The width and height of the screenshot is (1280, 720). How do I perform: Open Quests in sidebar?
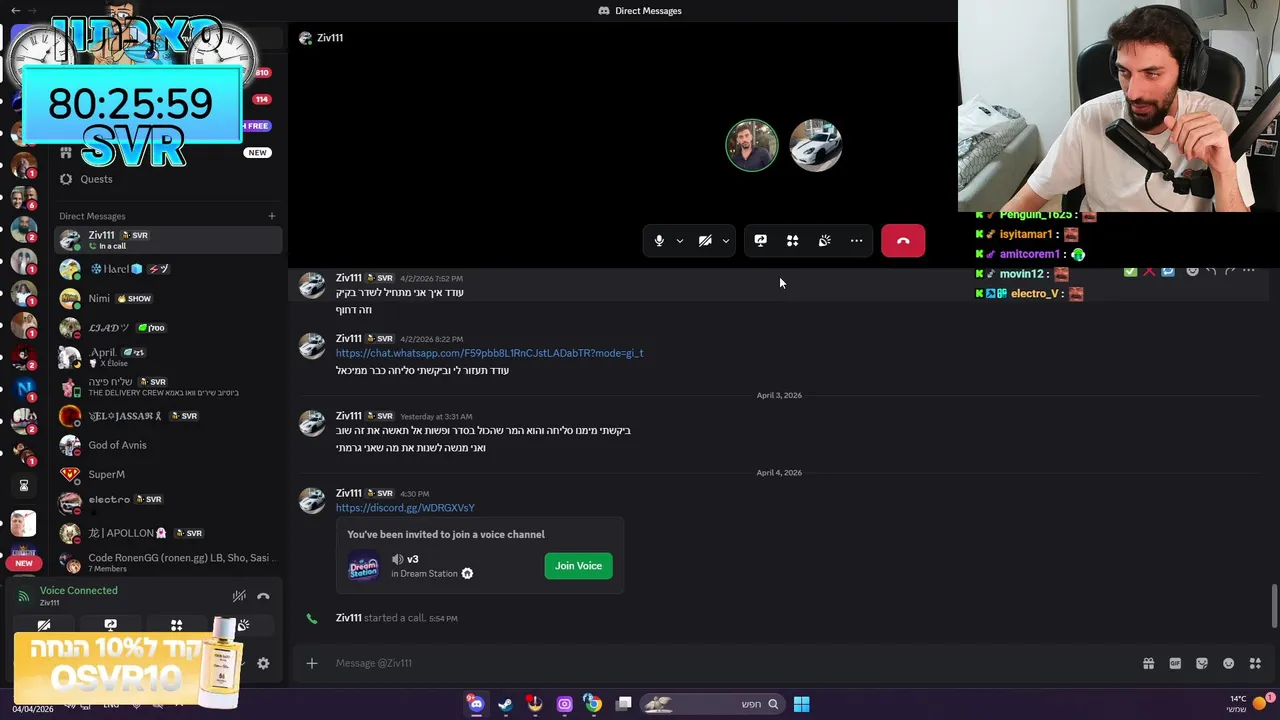[168, 179]
